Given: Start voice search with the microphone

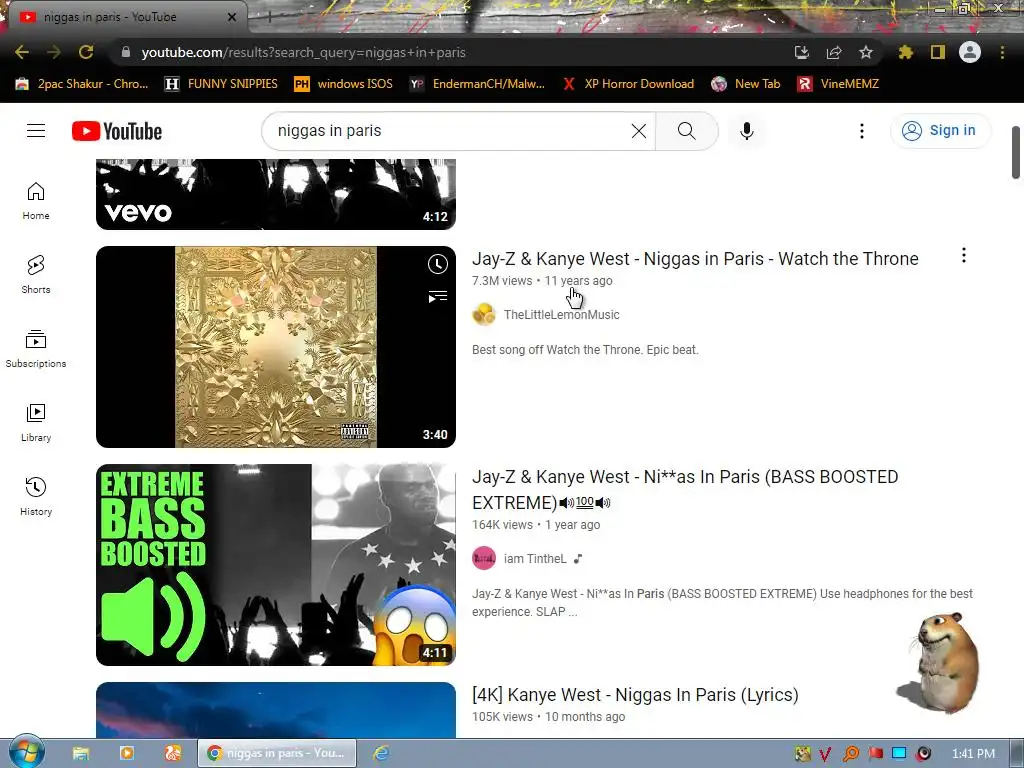Looking at the screenshot, I should click(x=746, y=131).
